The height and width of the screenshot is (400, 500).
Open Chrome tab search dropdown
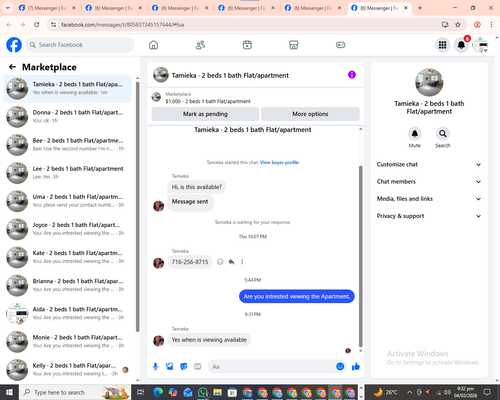click(8, 8)
